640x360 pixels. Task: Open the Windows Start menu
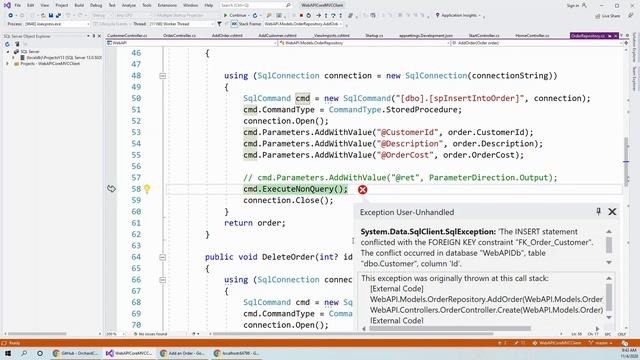click(x=8, y=353)
